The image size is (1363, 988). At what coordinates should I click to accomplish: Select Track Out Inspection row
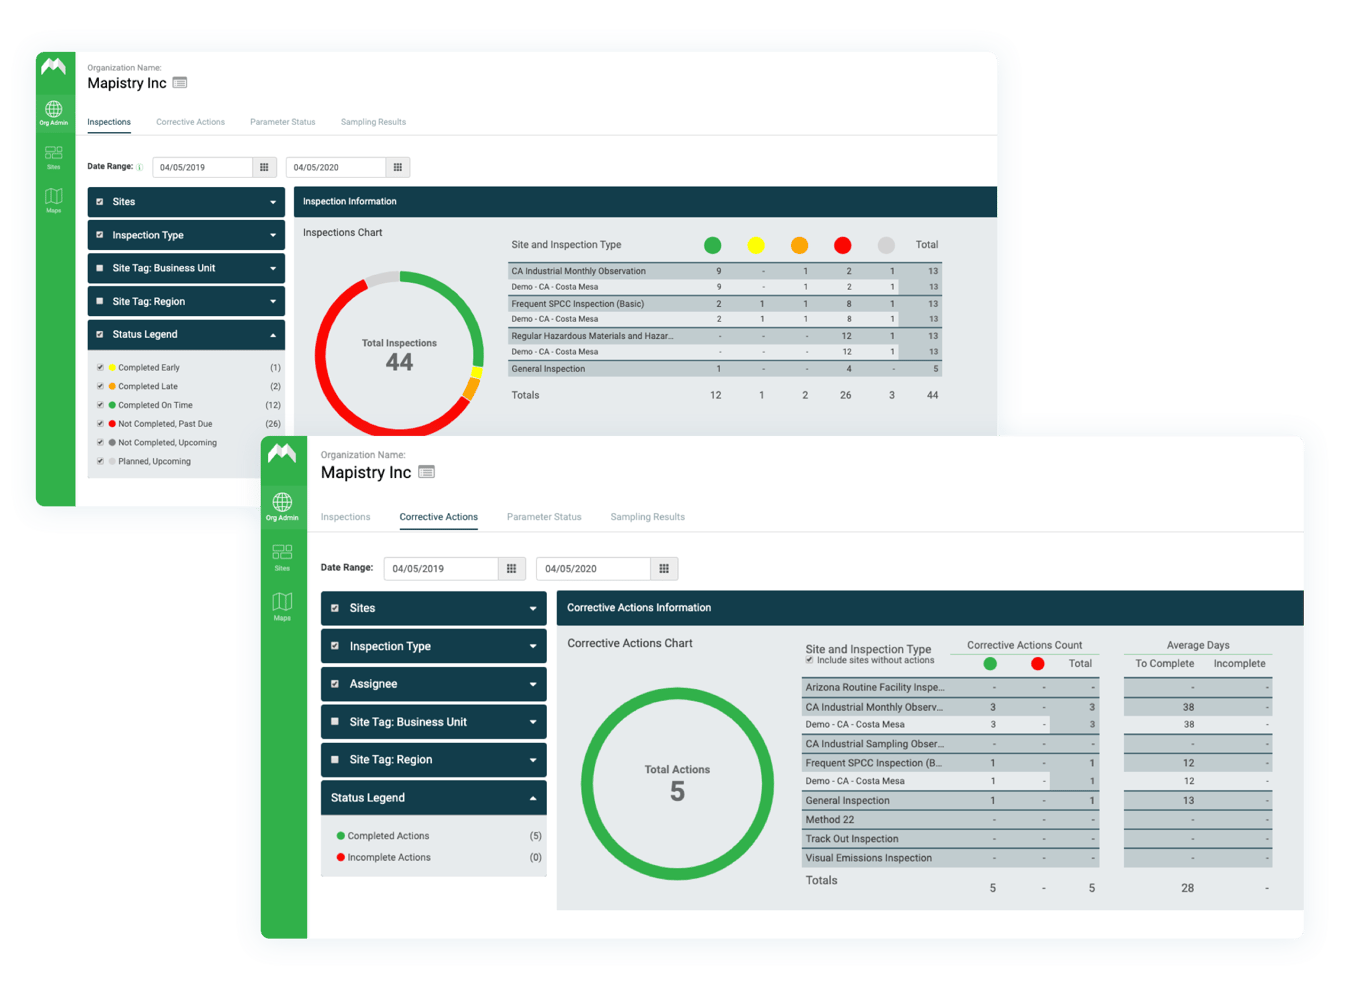click(950, 839)
